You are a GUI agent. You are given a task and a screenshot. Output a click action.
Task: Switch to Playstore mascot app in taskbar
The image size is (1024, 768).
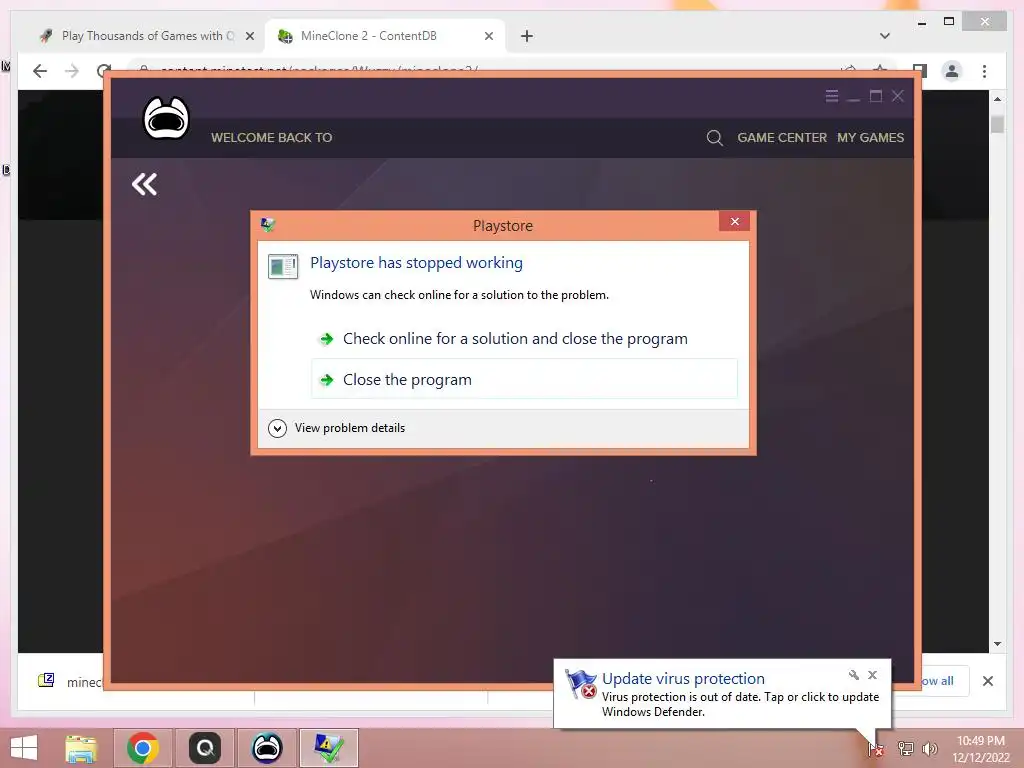pos(266,748)
